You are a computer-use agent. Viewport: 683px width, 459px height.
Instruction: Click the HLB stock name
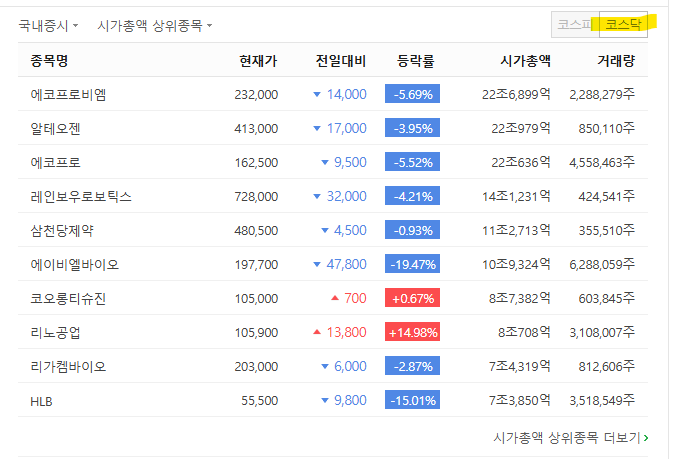point(44,400)
